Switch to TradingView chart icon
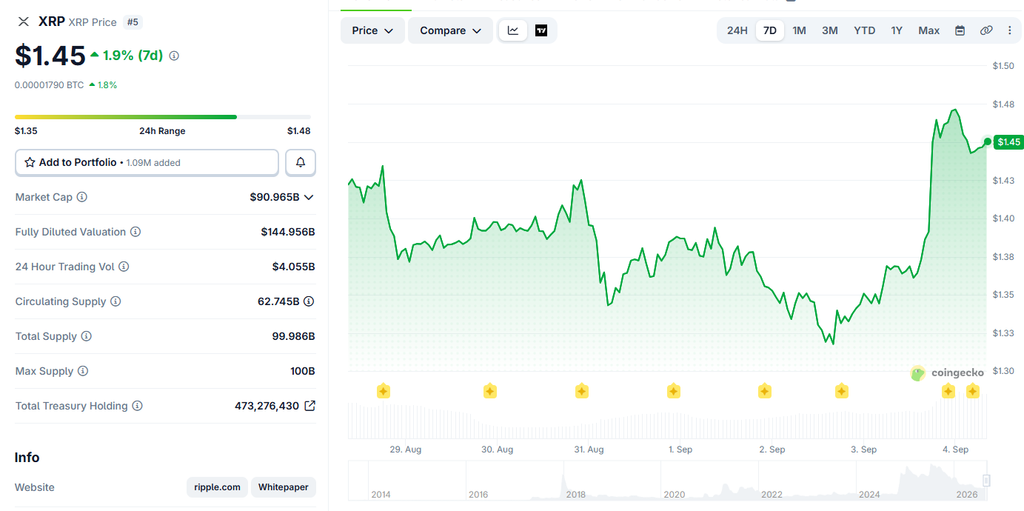The height and width of the screenshot is (511, 1024). point(541,31)
